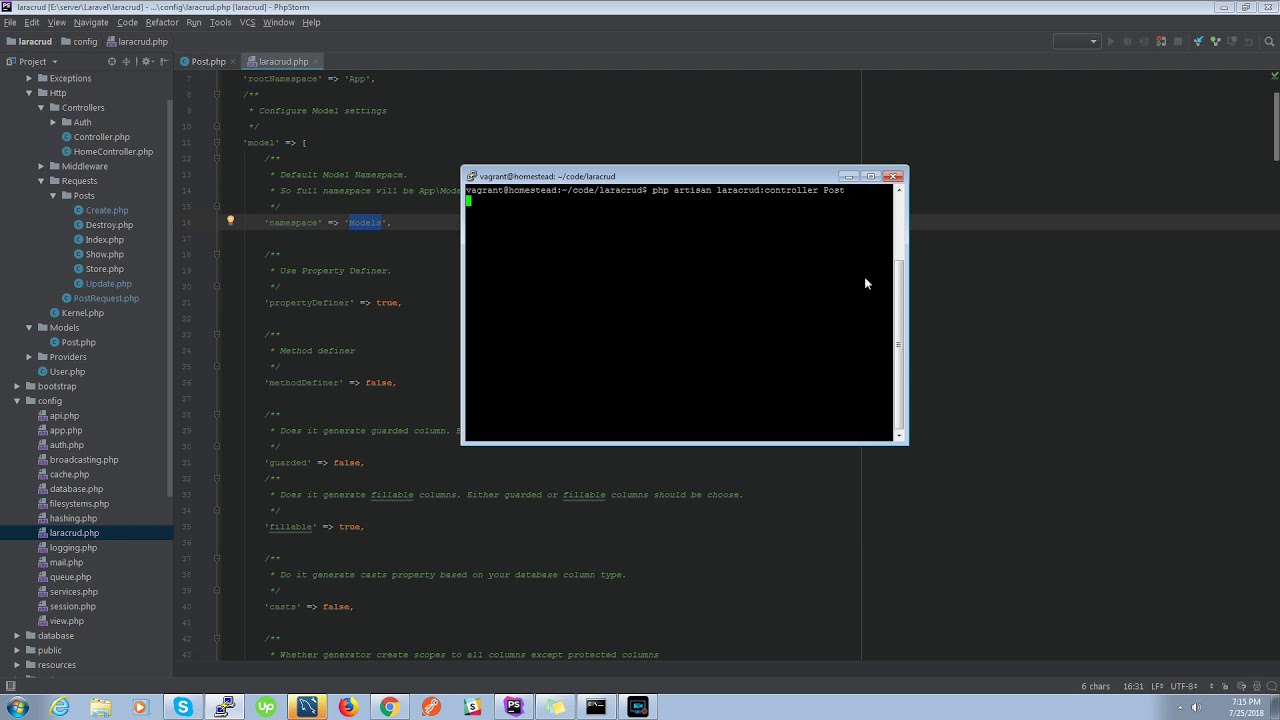This screenshot has height=720, width=1280.
Task: Open Search Everywhere magnifier icon
Action: click(x=1270, y=42)
